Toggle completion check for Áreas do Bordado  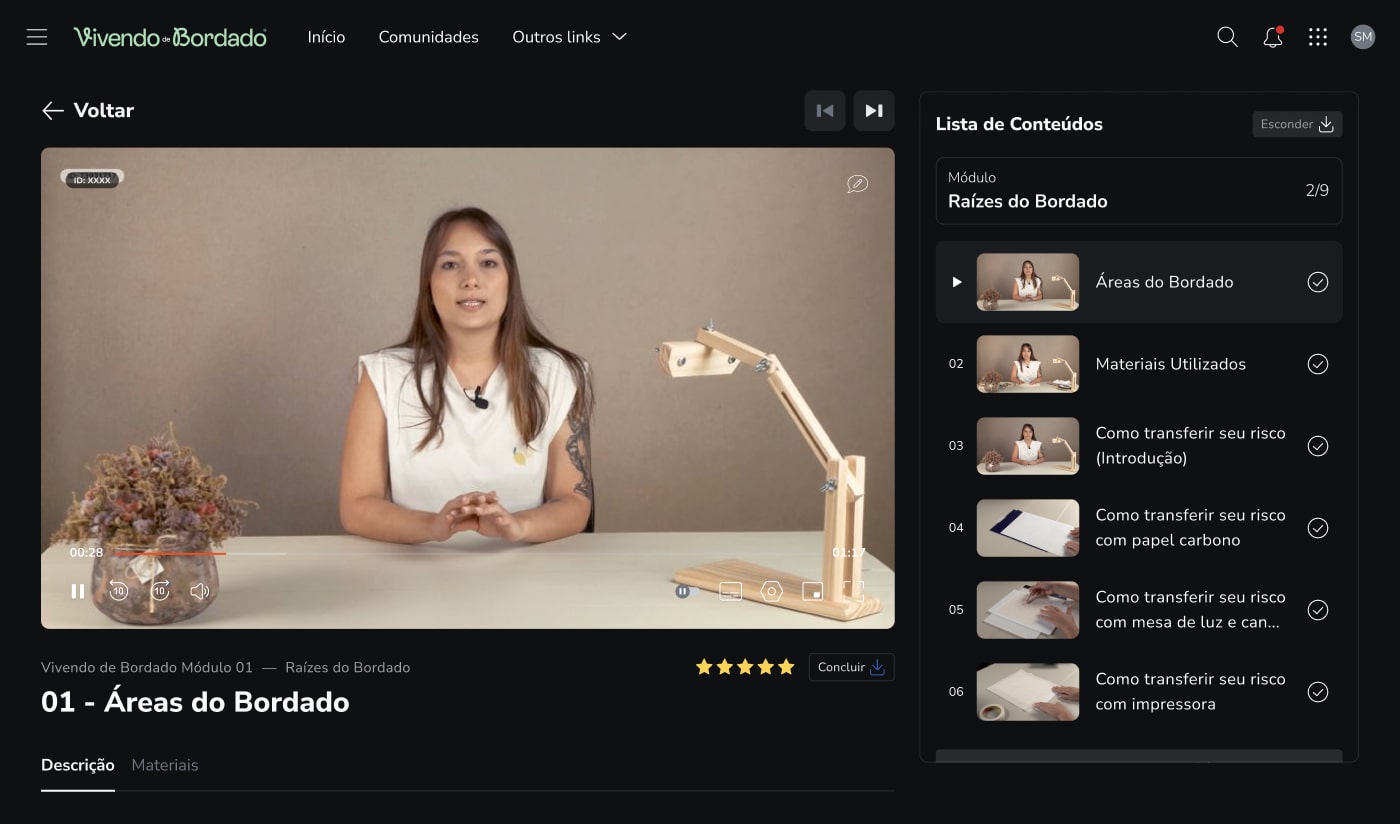click(x=1318, y=282)
